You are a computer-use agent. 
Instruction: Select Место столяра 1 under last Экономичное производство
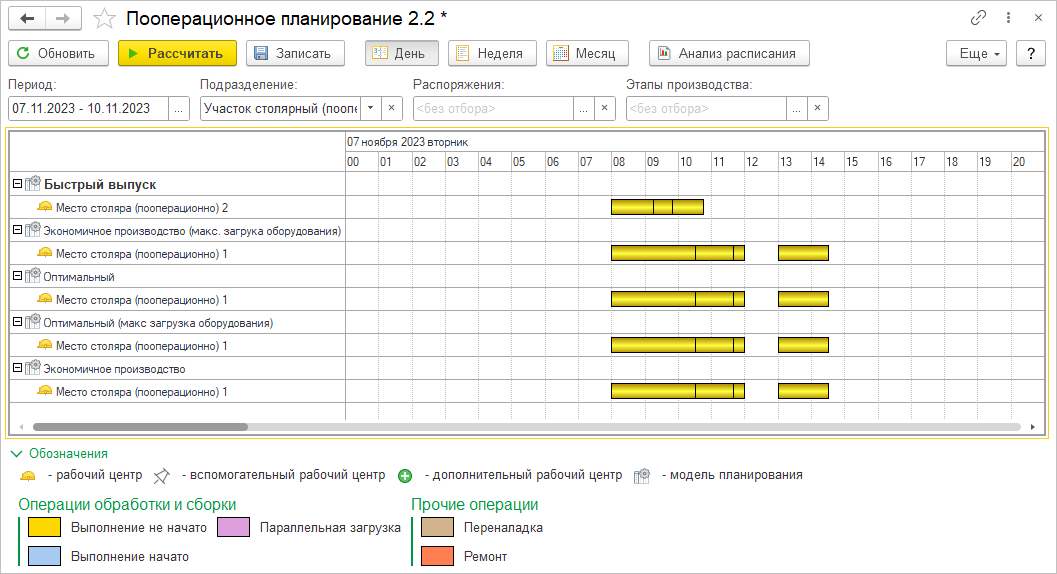click(x=178, y=391)
